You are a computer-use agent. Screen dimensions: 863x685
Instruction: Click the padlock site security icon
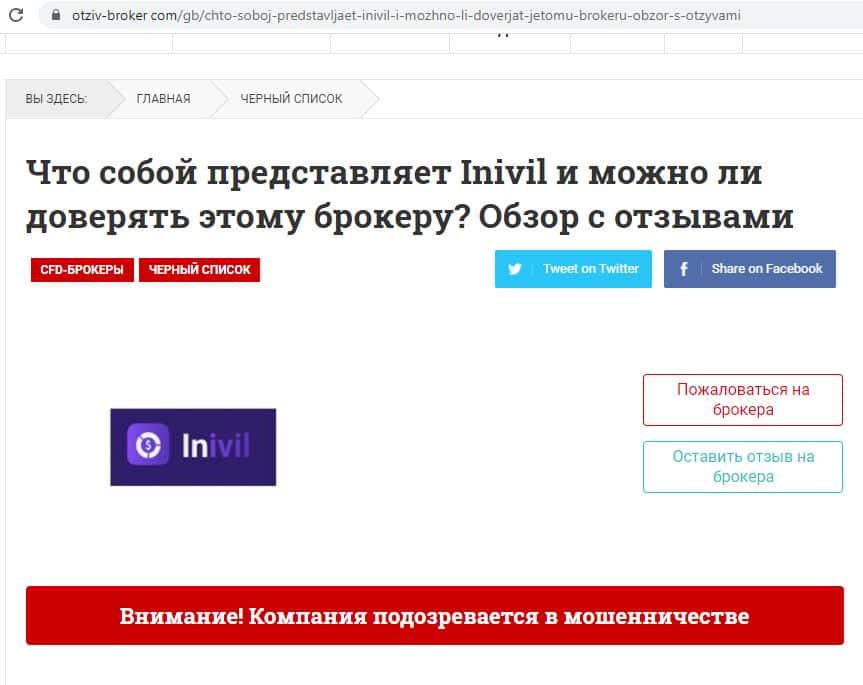pos(56,15)
